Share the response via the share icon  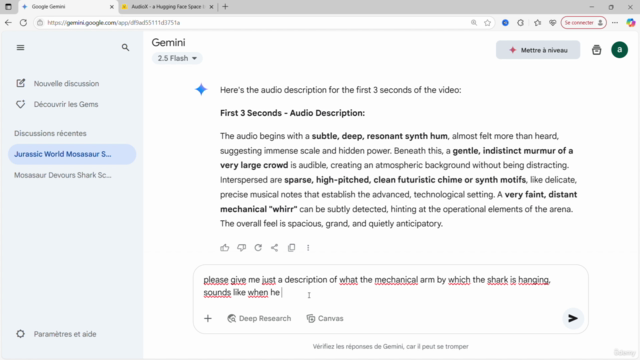click(x=275, y=248)
